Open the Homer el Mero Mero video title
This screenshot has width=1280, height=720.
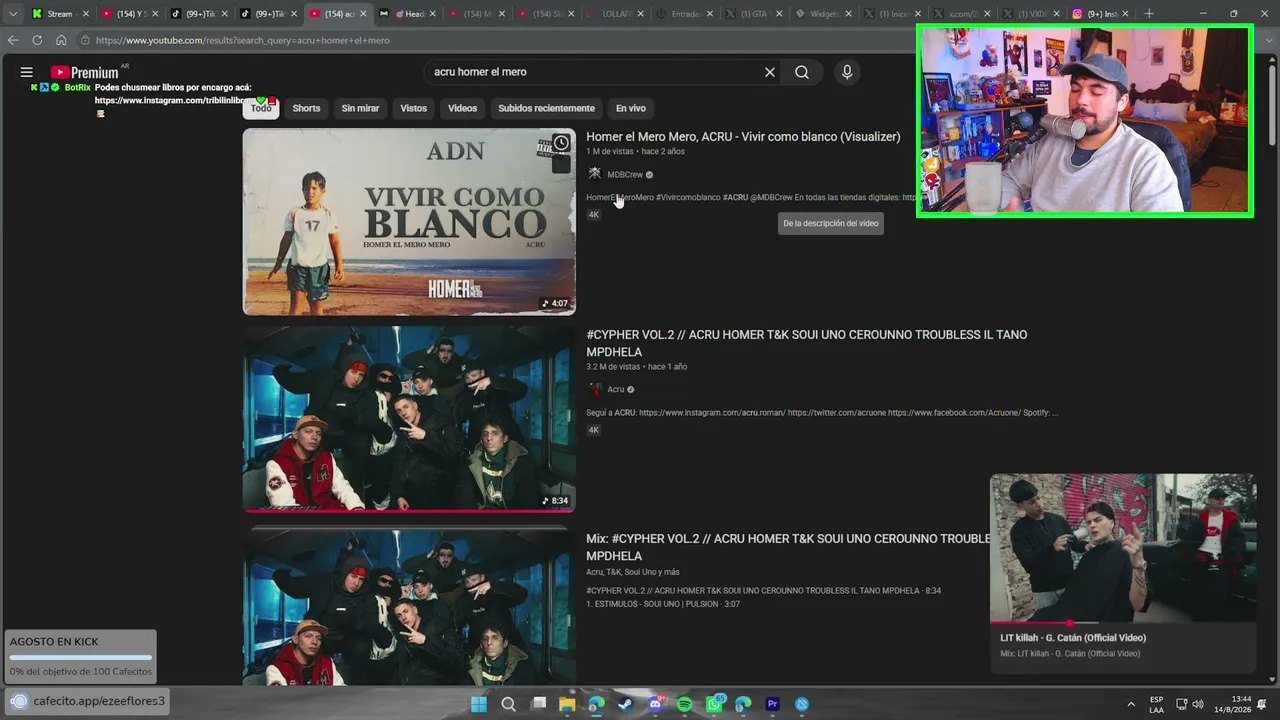click(x=743, y=137)
